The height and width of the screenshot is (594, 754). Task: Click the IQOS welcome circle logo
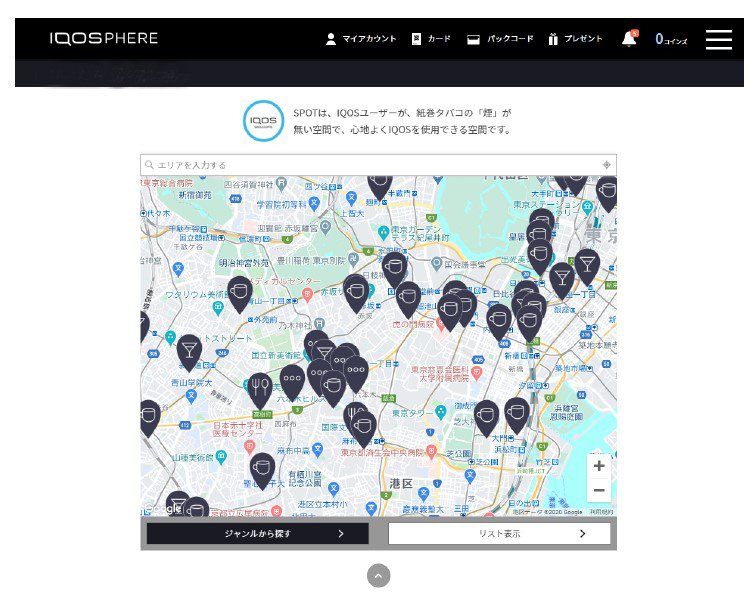pyautogui.click(x=263, y=121)
